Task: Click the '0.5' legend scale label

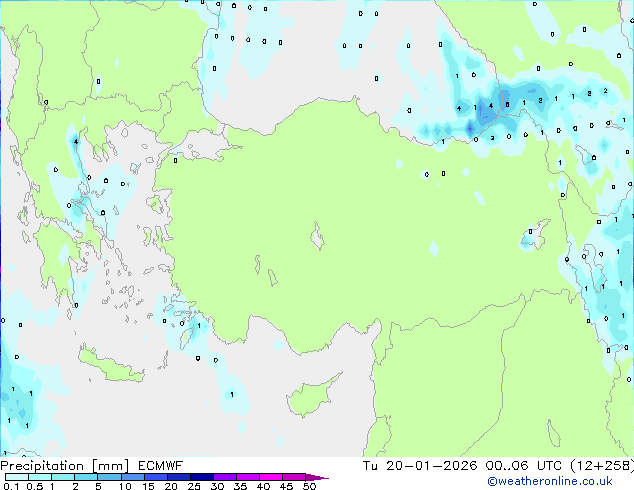Action: [x=35, y=486]
